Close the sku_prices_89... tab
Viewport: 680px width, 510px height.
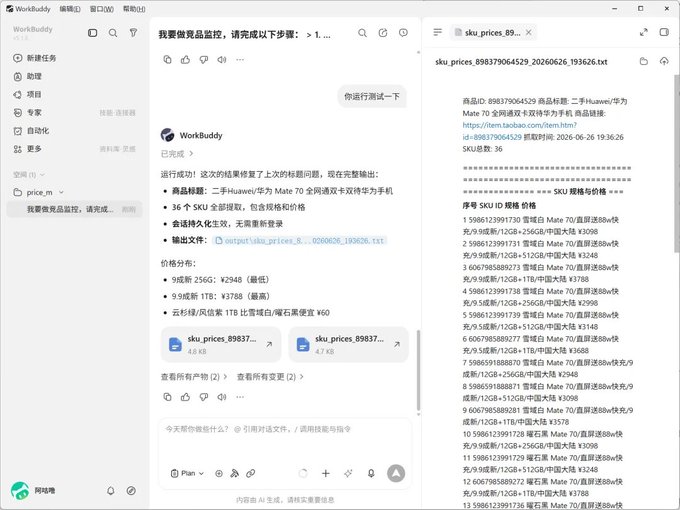point(529,33)
